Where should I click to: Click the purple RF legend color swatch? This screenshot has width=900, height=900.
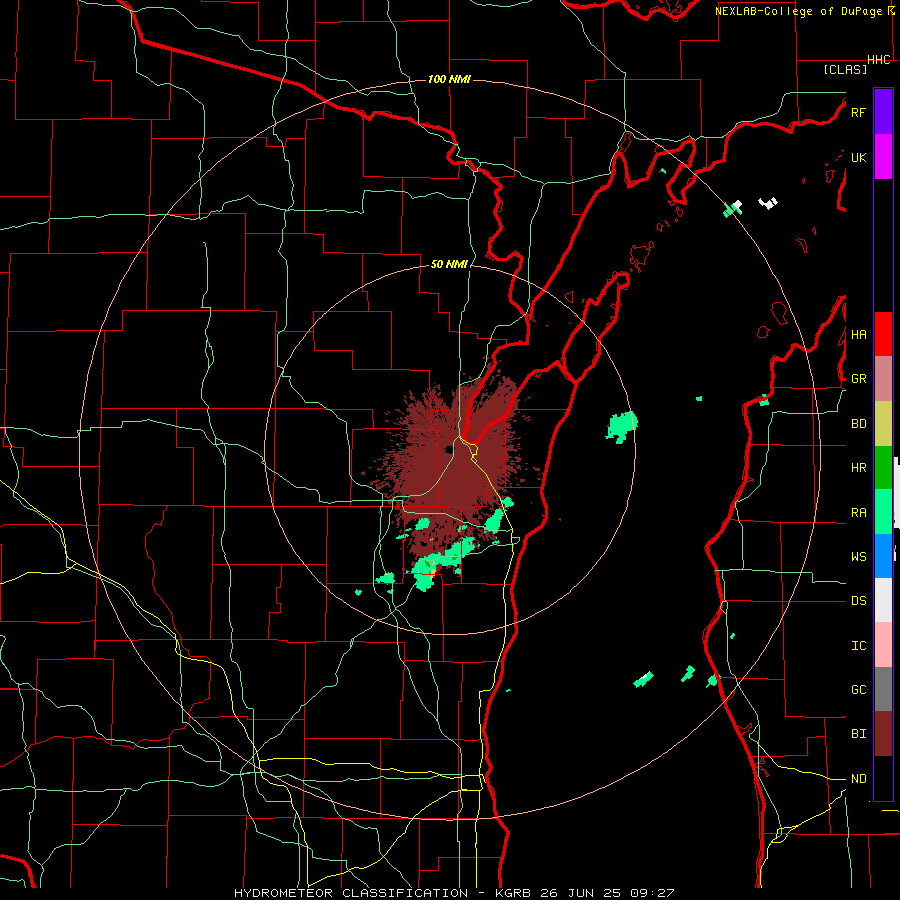tap(883, 112)
